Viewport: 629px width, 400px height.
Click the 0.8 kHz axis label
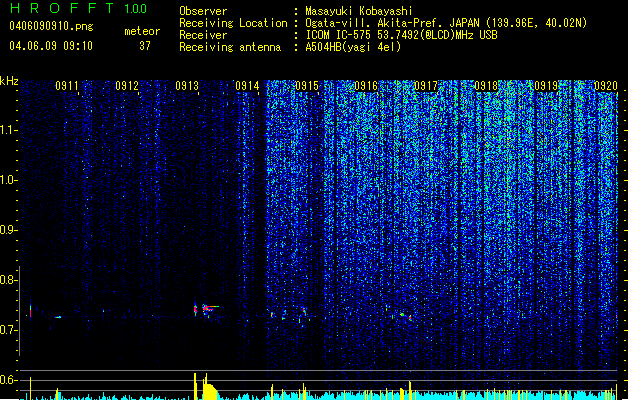[8, 280]
